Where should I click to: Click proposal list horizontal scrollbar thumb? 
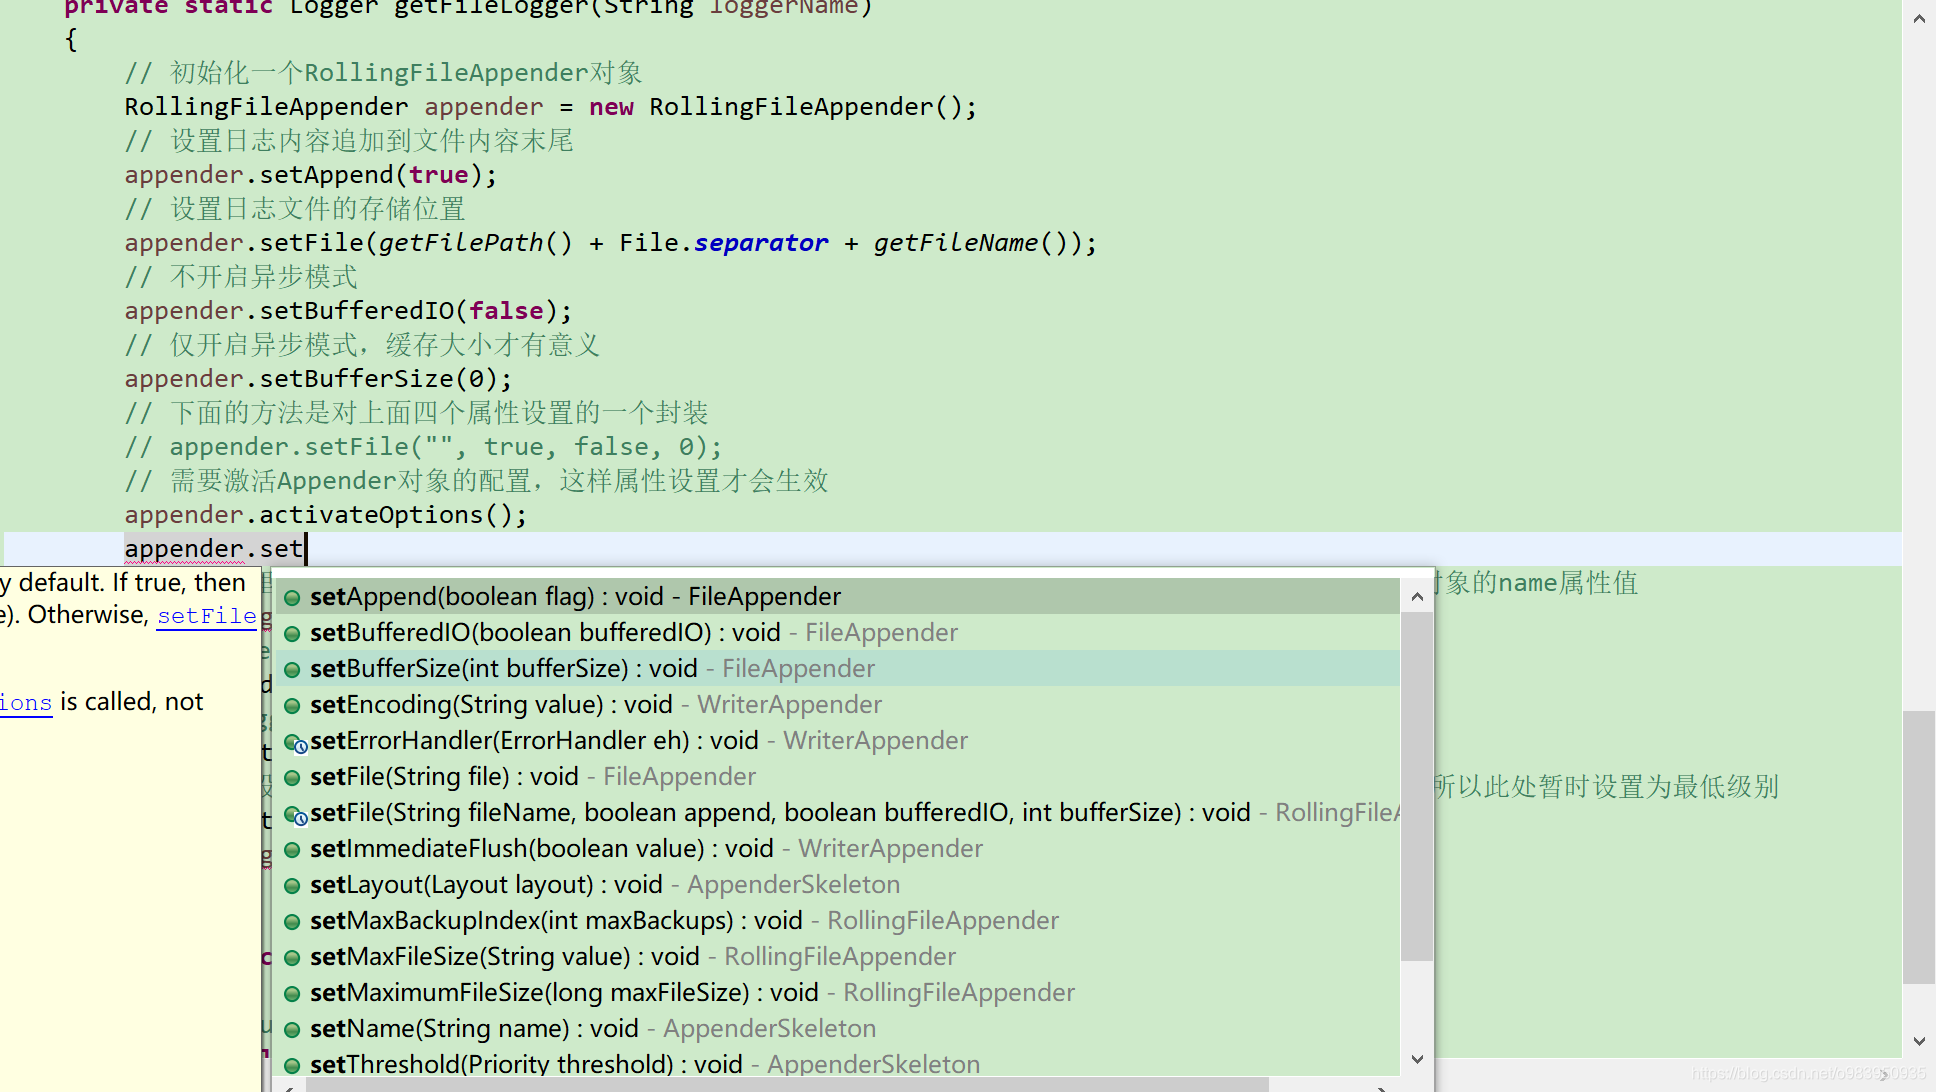tap(787, 1085)
